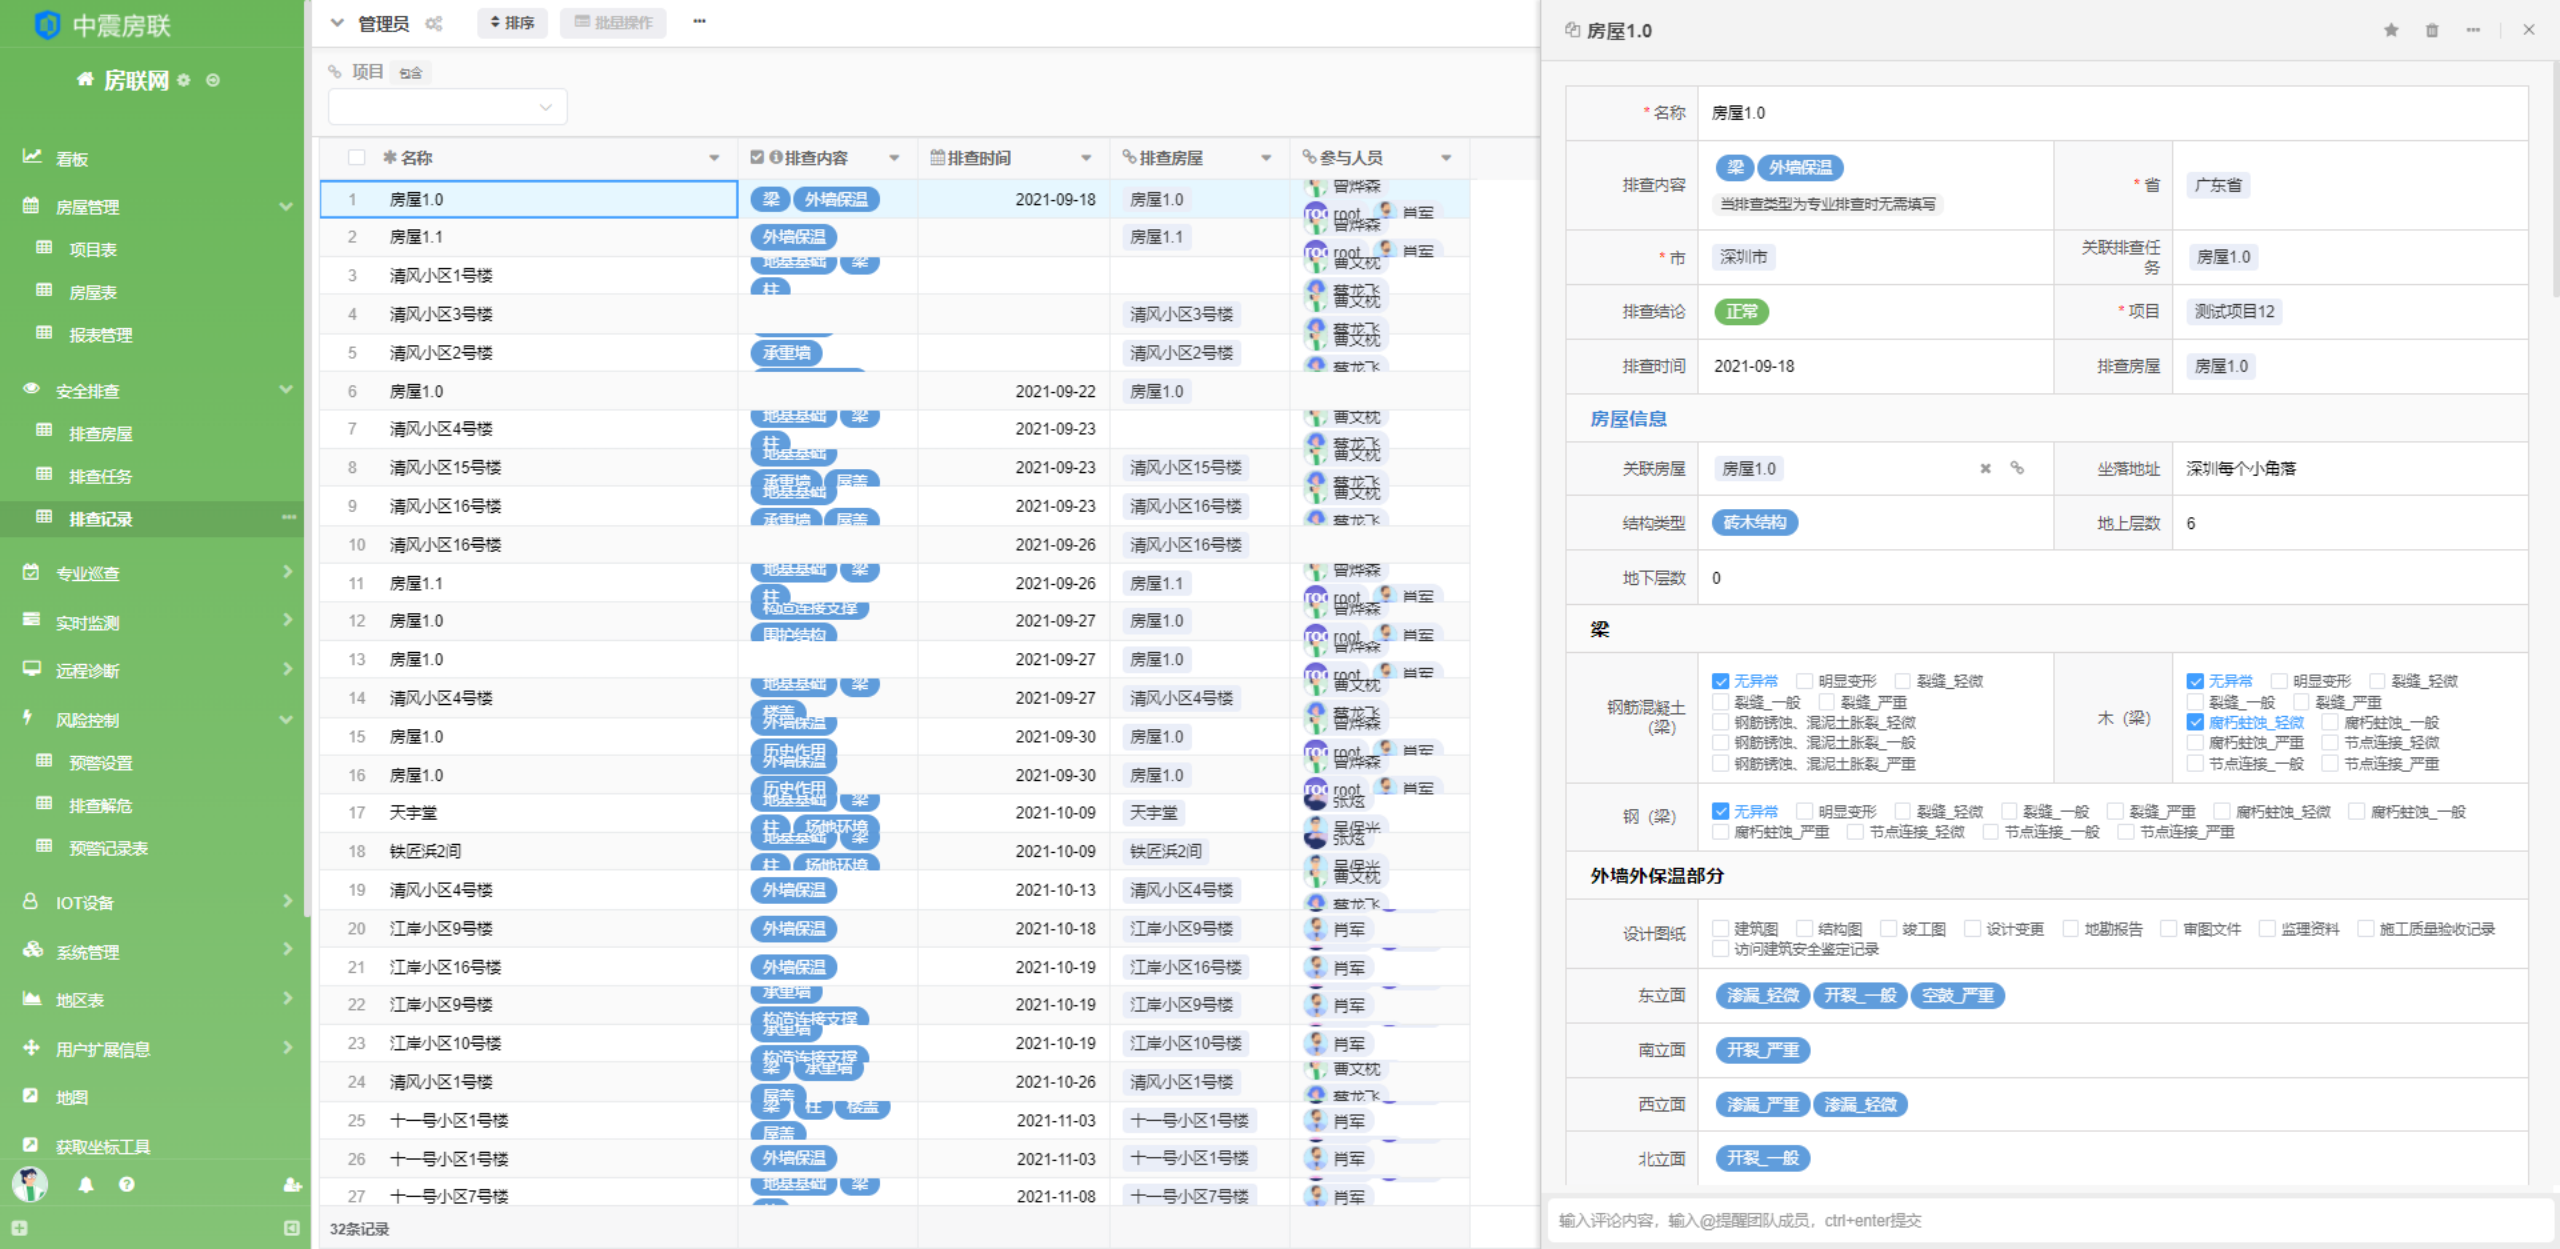
Task: Click the gear icon beside 管理员
Action: 433,23
